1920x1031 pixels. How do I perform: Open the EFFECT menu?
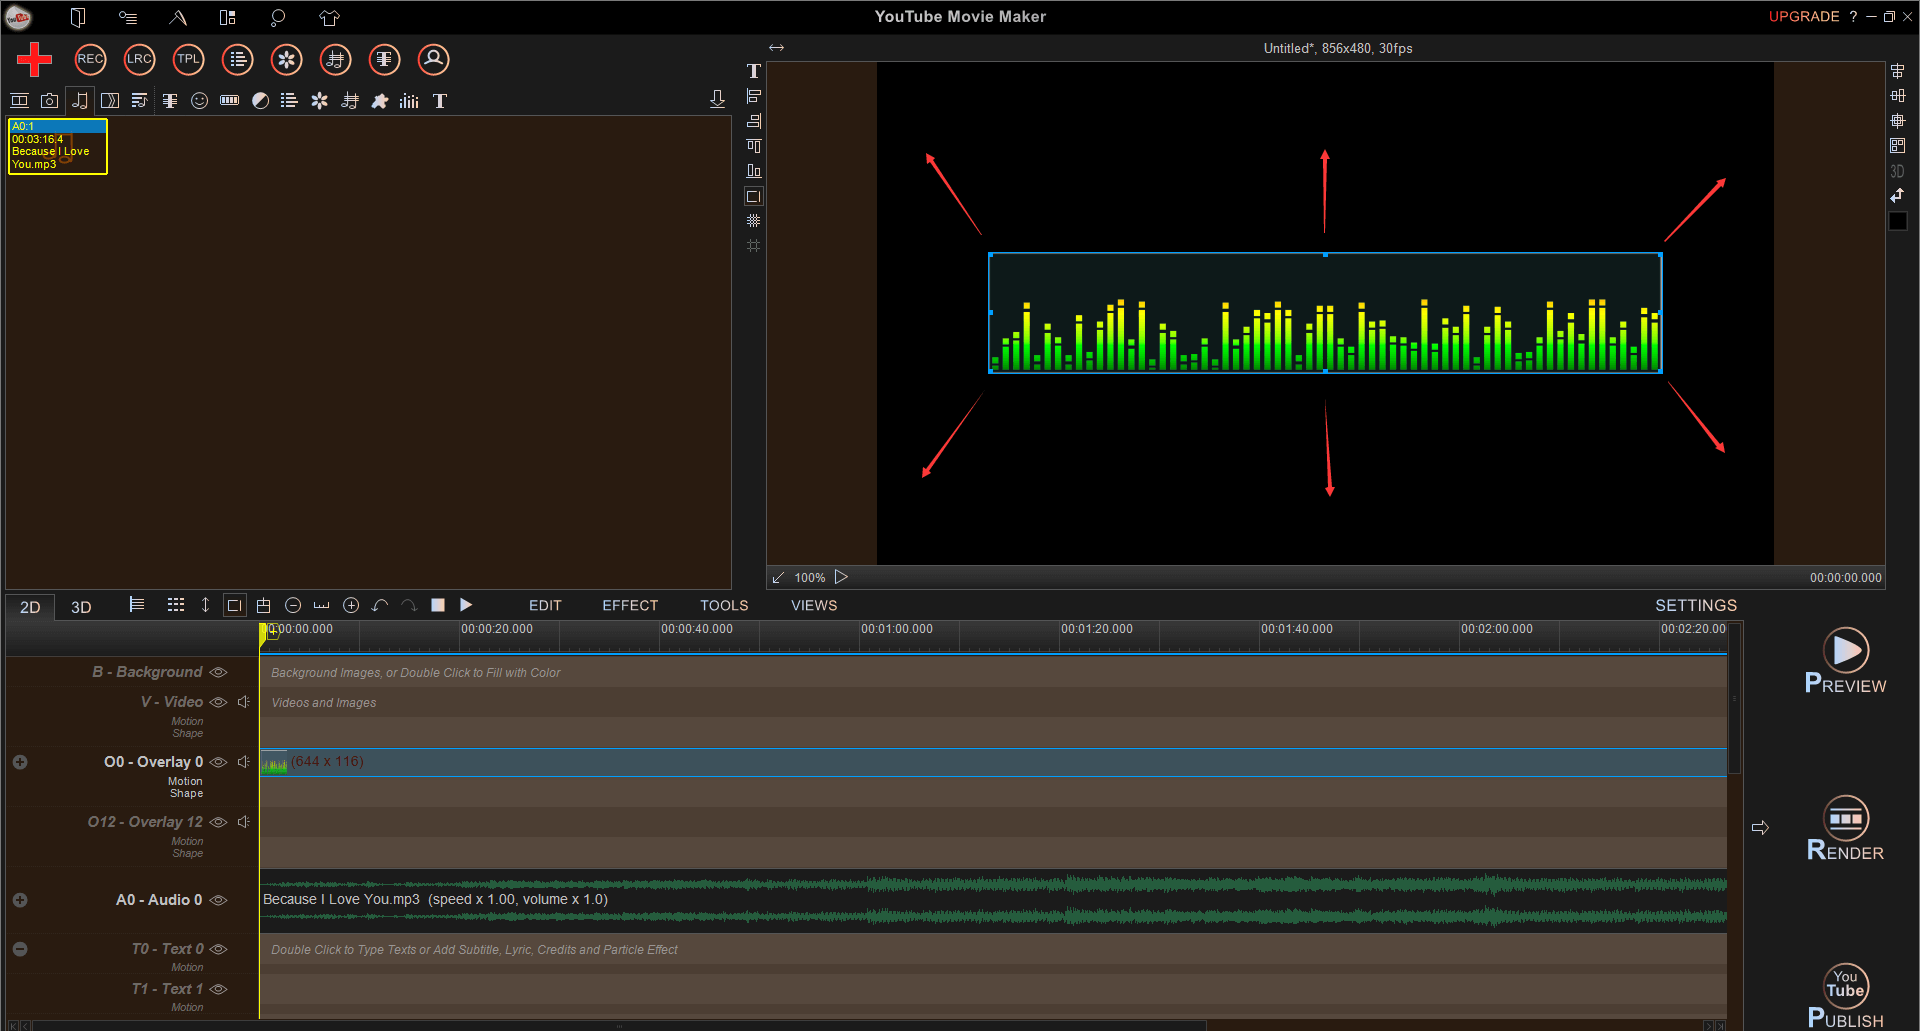(x=630, y=605)
